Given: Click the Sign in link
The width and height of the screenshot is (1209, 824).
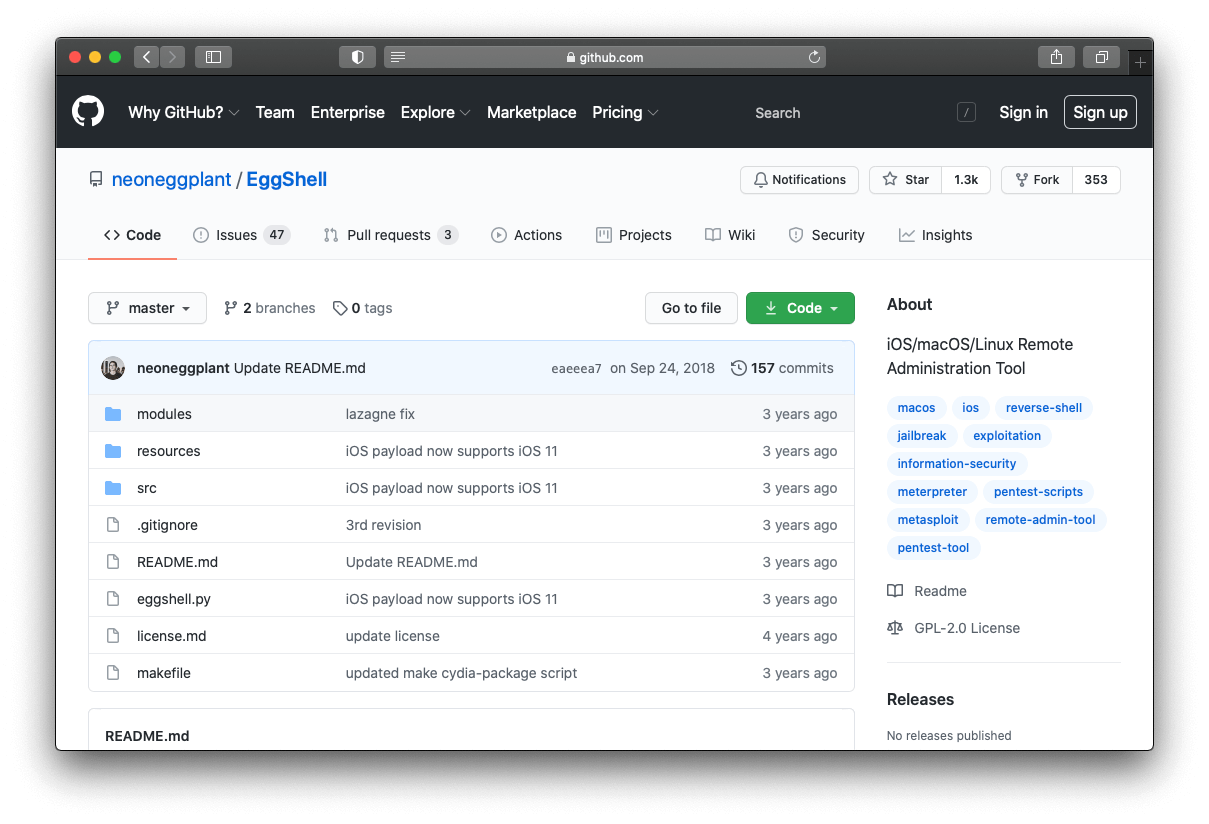Looking at the screenshot, I should (1024, 112).
